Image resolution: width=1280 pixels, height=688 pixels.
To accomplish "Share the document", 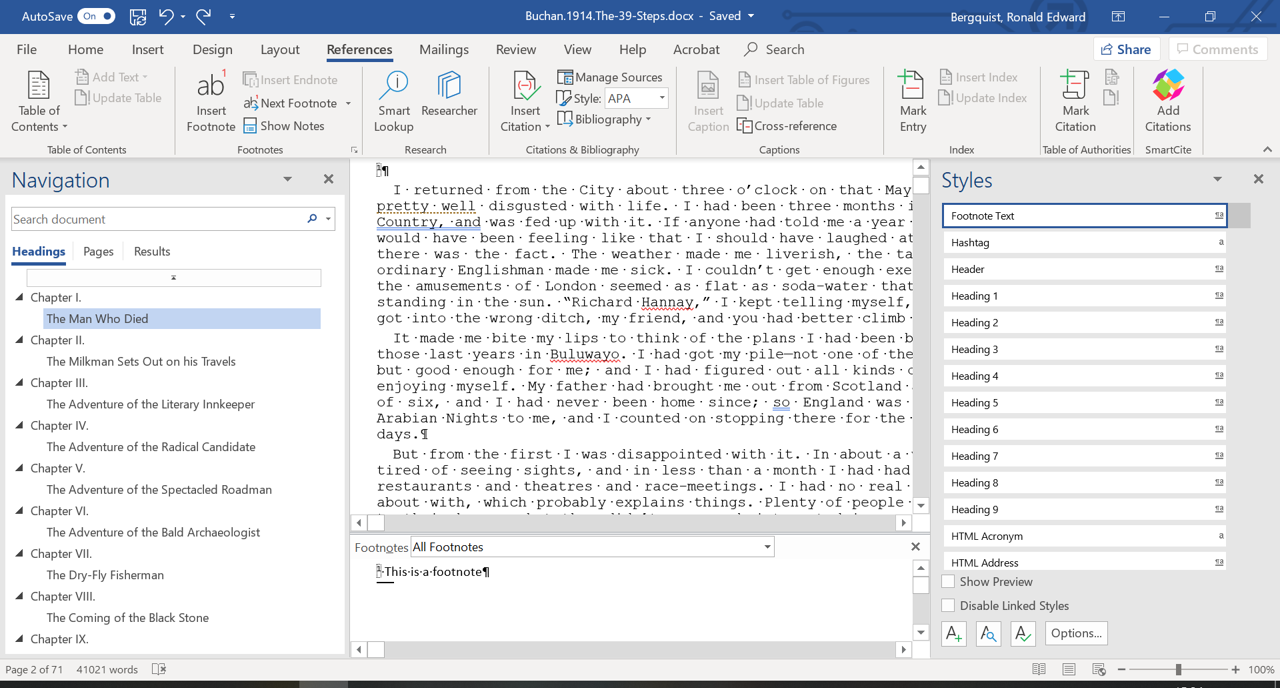I will pyautogui.click(x=1126, y=49).
